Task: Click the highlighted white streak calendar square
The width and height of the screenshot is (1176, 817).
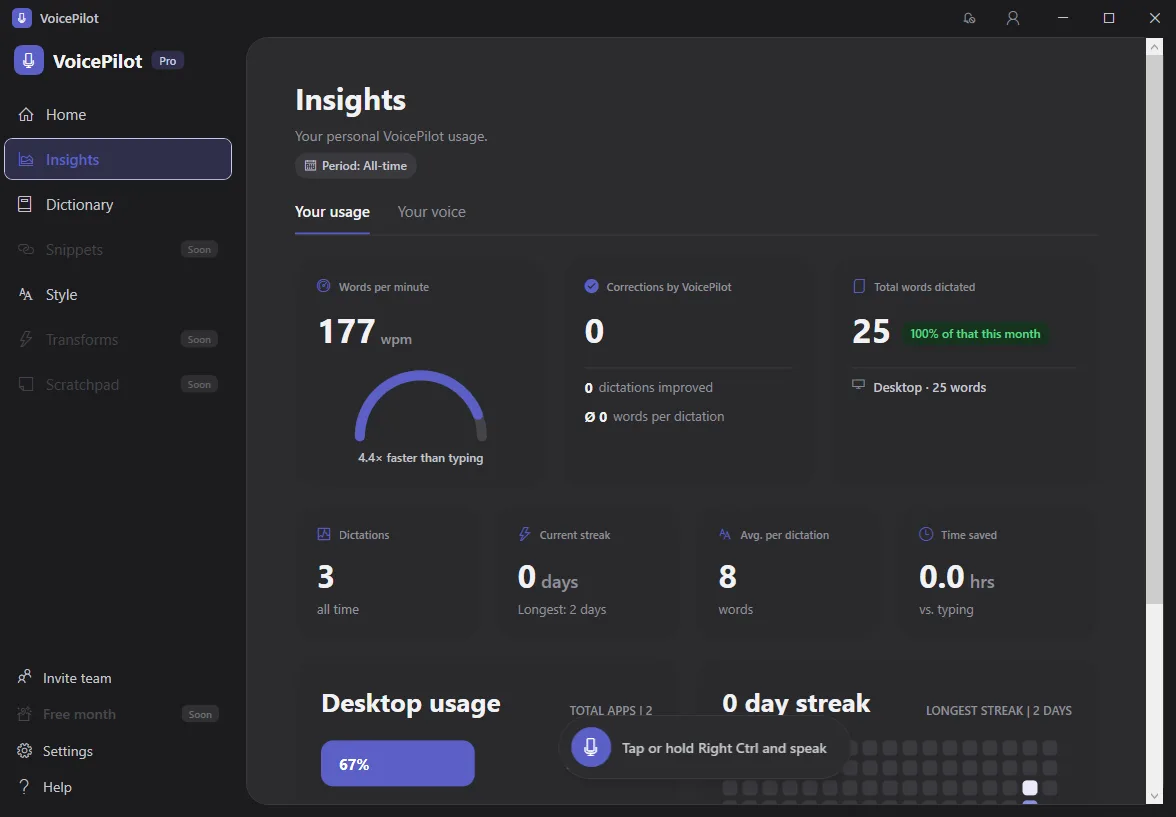Action: click(1030, 788)
